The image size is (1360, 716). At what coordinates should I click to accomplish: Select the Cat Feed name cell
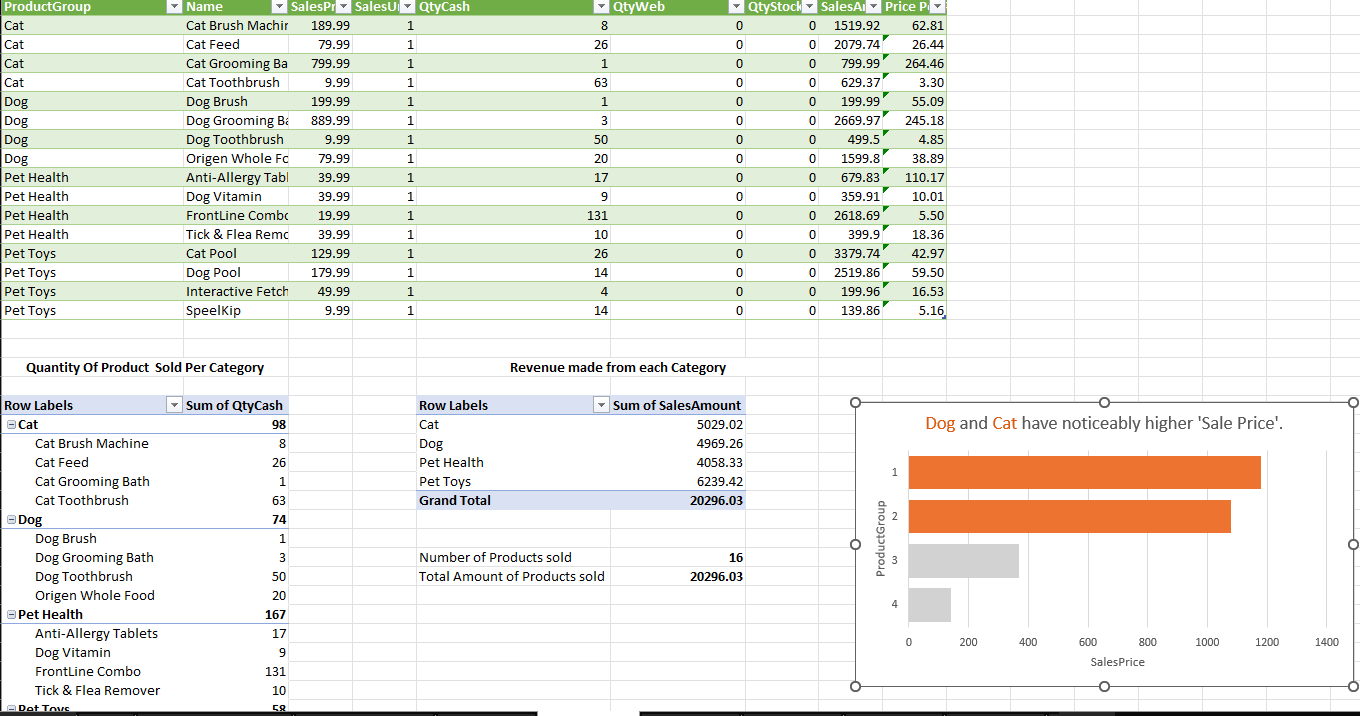[x=235, y=44]
